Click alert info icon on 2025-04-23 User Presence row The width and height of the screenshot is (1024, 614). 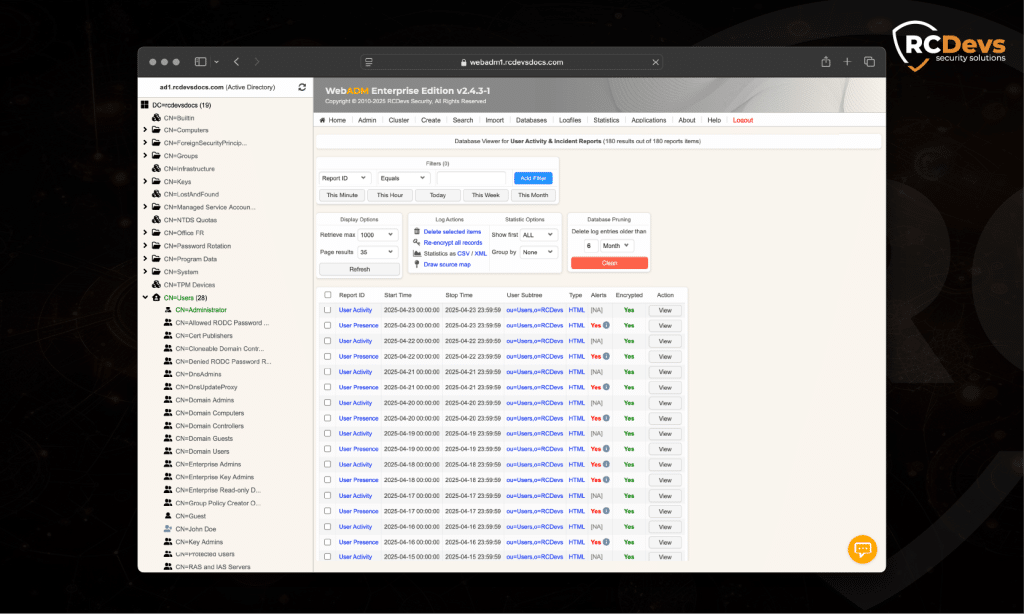[x=606, y=325]
